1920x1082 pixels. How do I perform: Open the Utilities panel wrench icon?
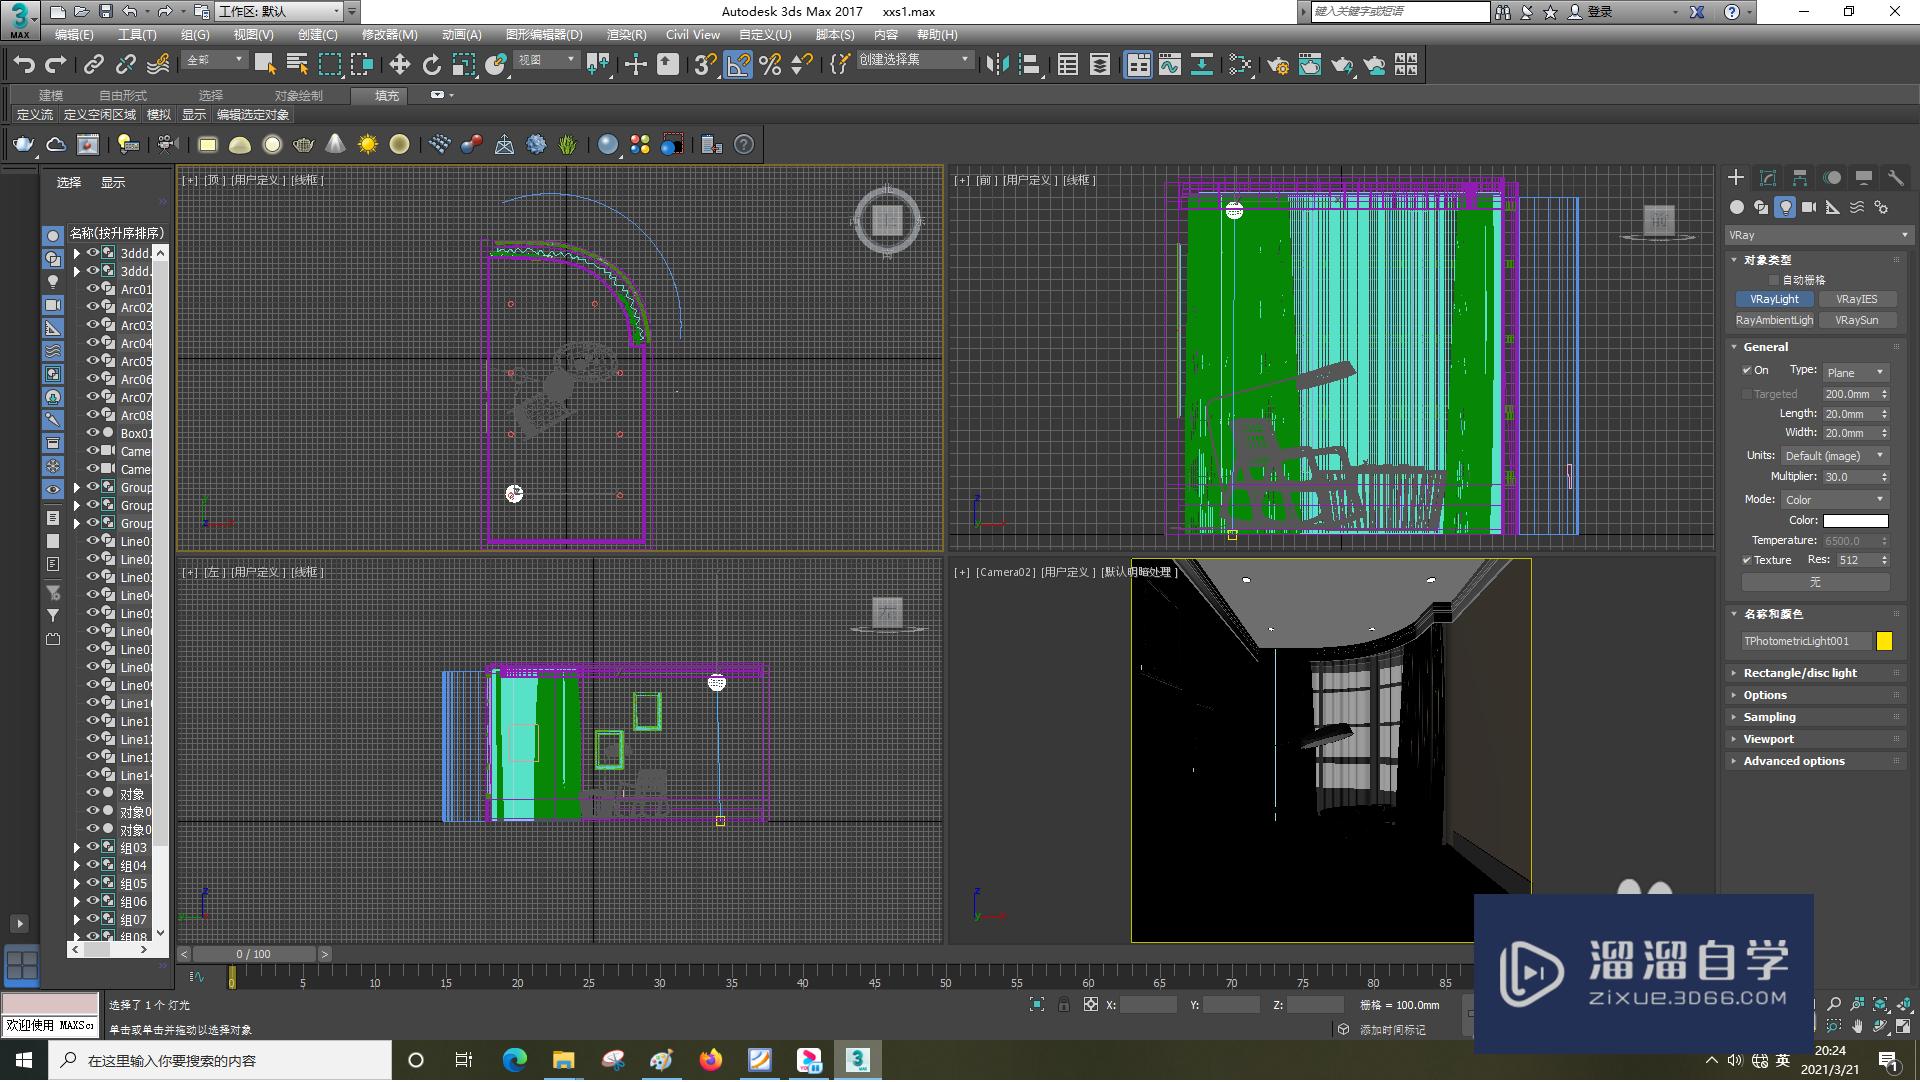[1895, 177]
